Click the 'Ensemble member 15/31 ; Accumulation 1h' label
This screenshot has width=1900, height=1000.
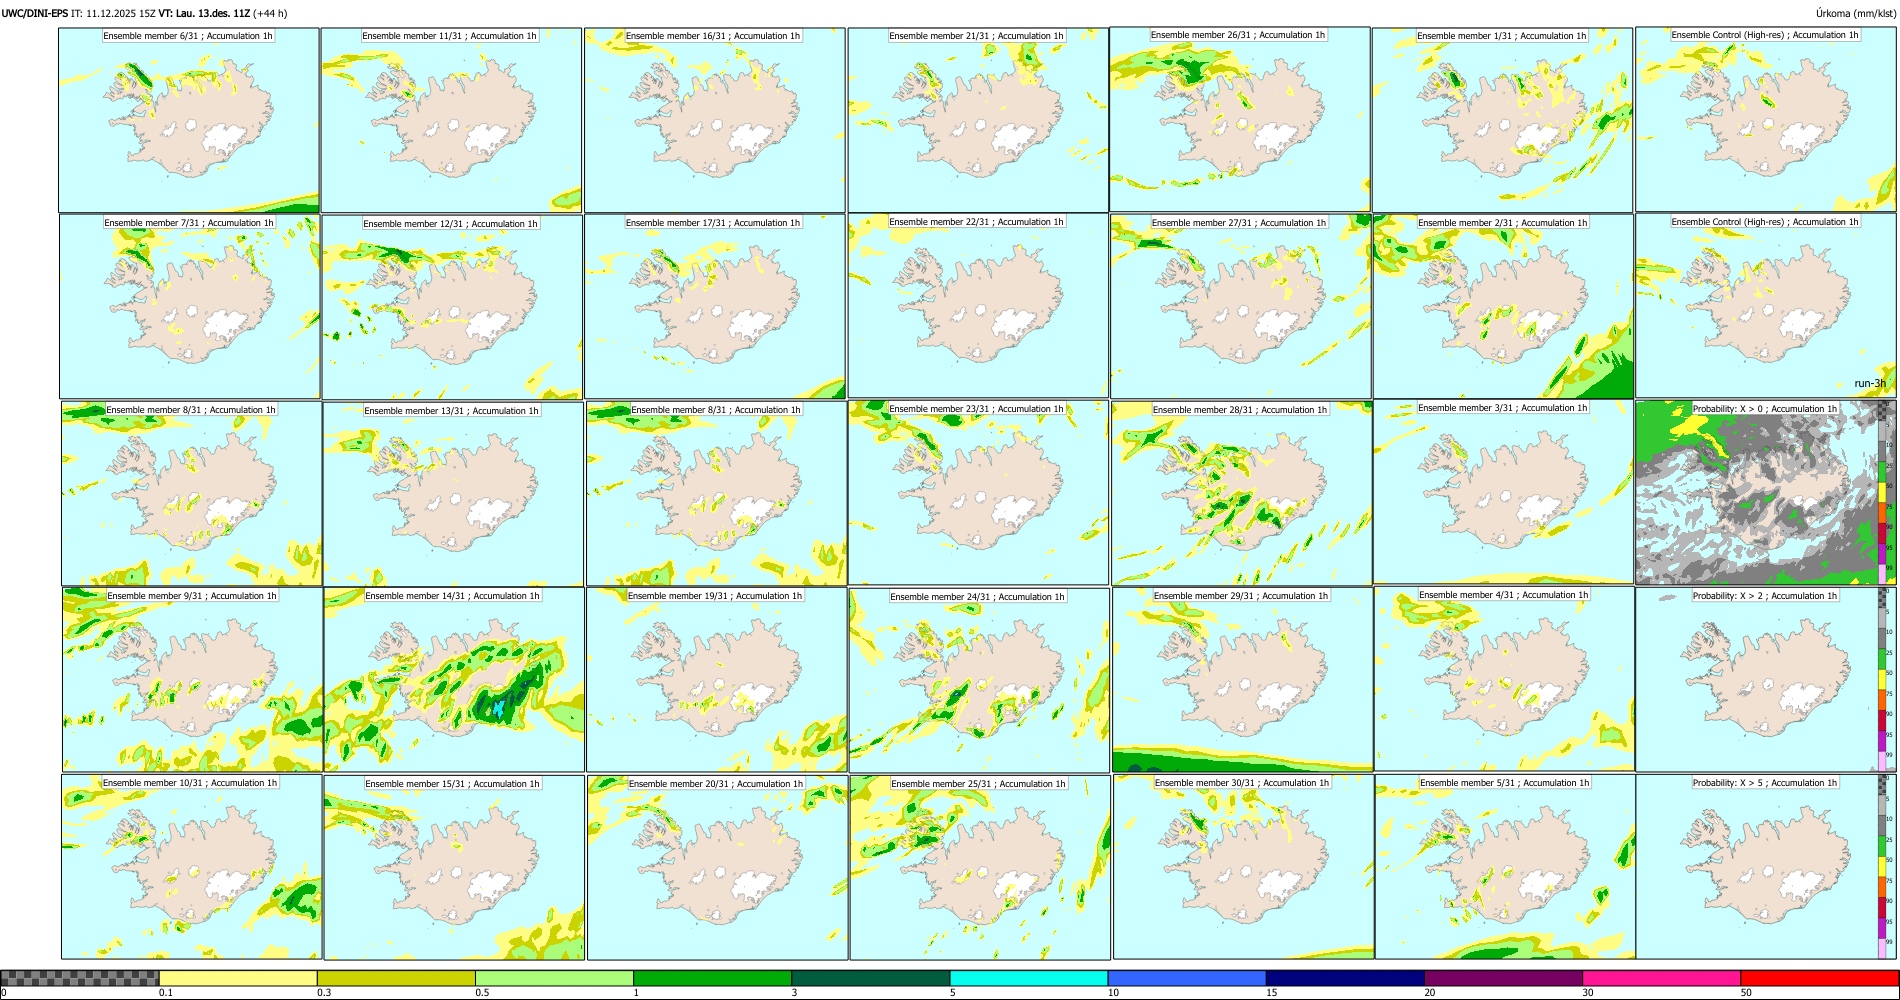(452, 784)
